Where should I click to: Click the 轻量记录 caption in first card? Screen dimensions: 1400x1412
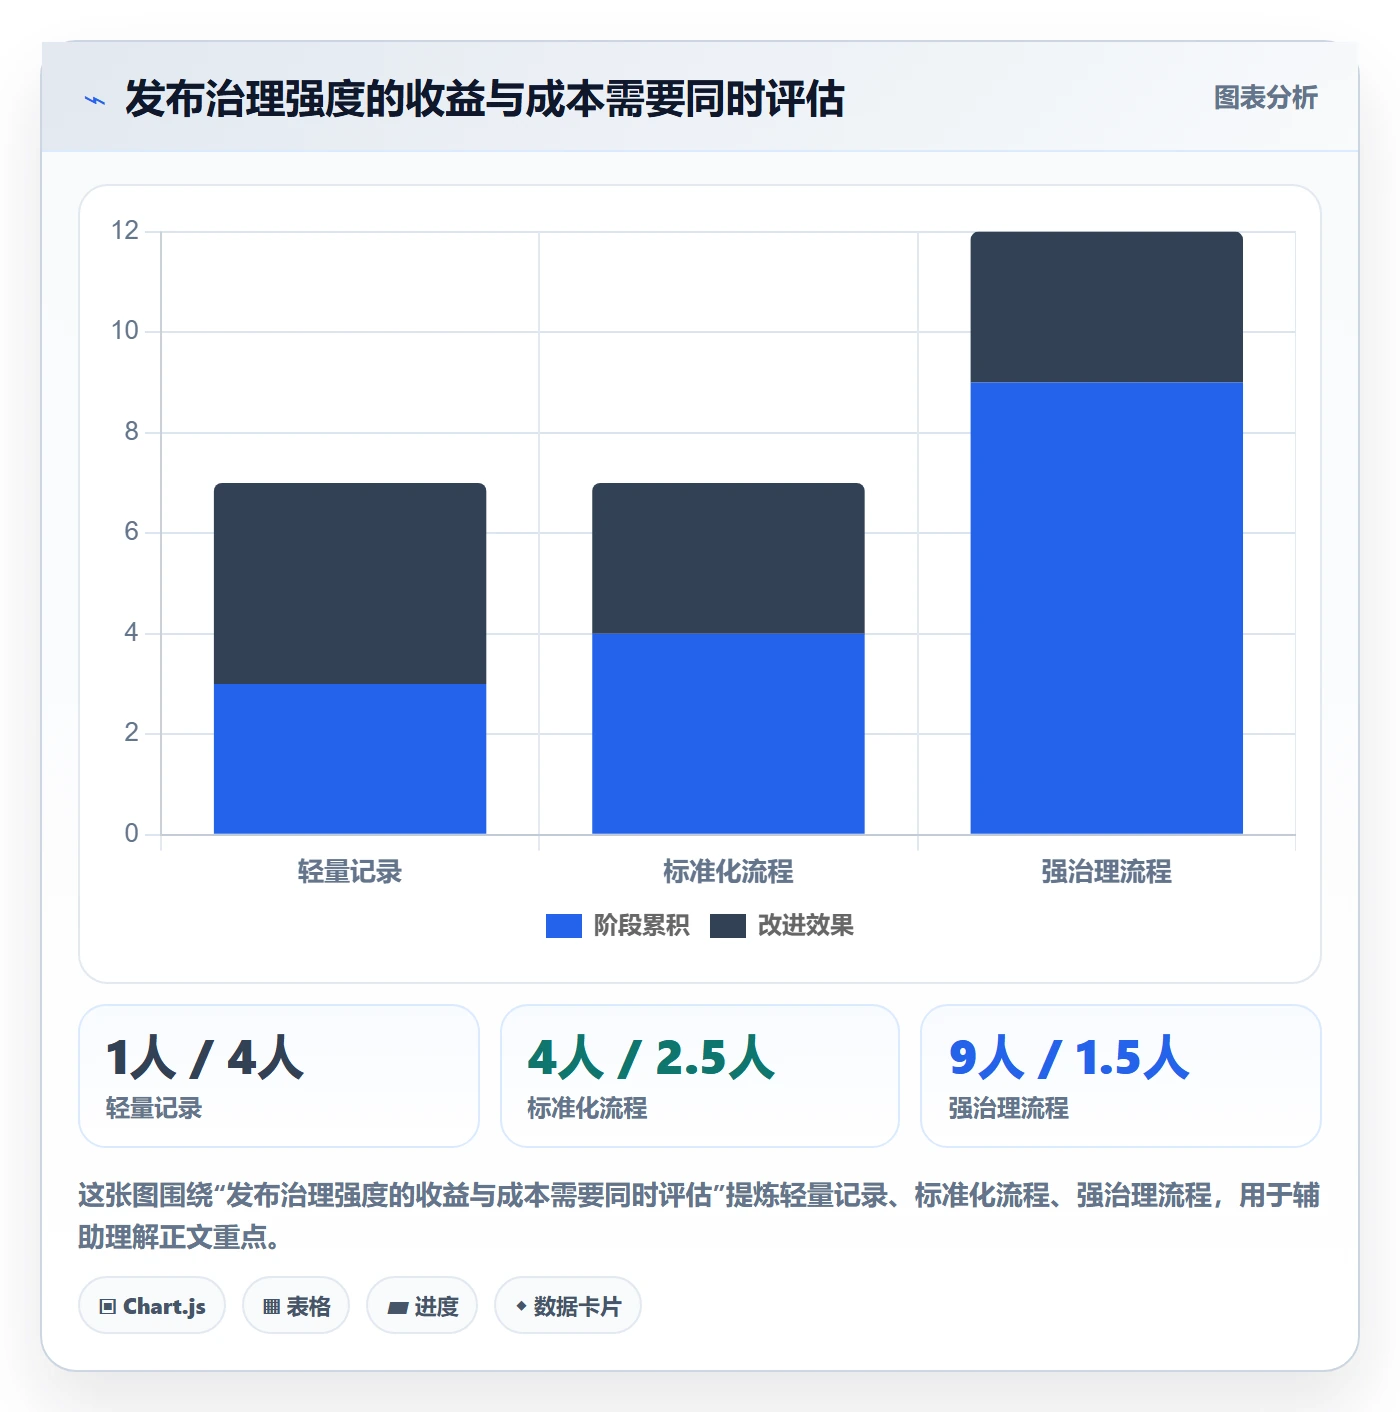(x=154, y=1108)
